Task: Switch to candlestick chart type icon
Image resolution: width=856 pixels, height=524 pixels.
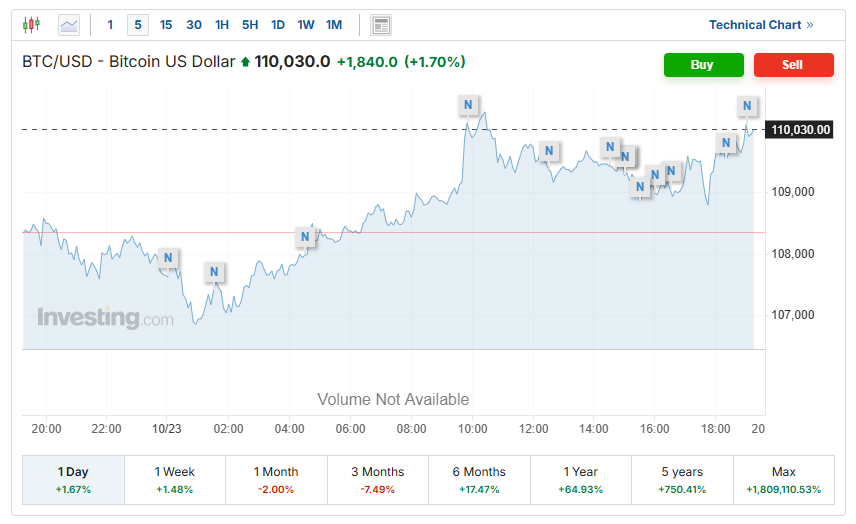Action: [32, 25]
